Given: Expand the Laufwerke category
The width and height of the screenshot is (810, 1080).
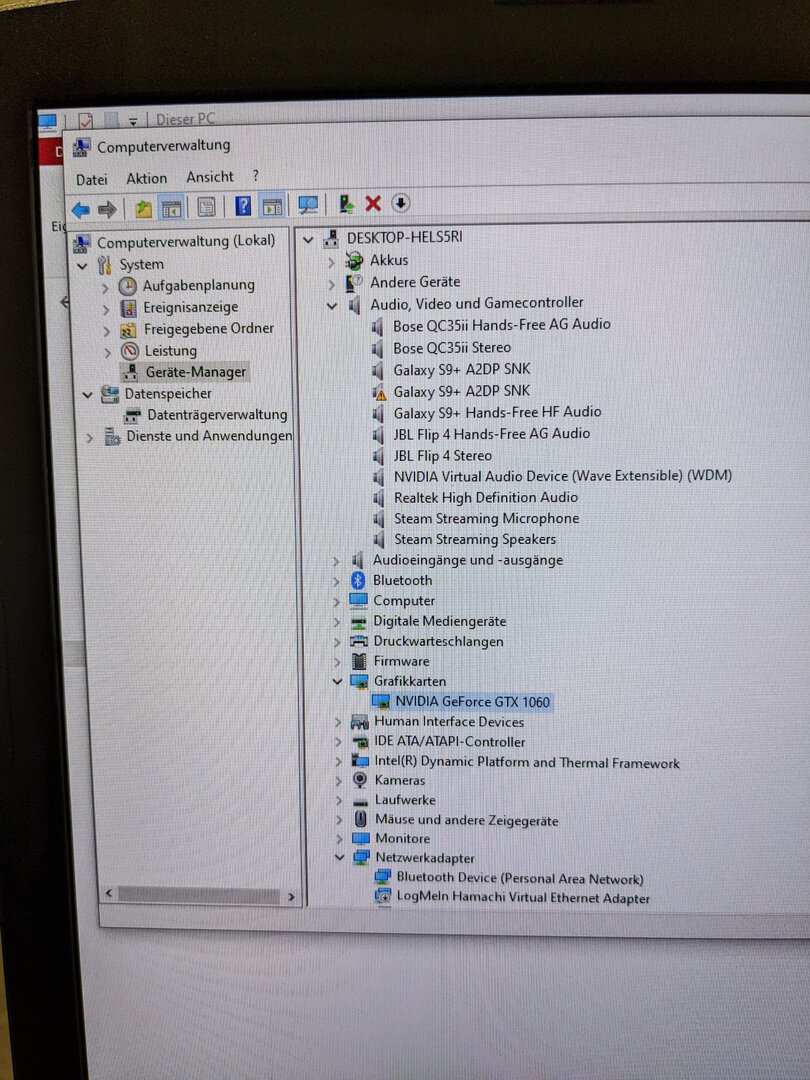Looking at the screenshot, I should (338, 800).
